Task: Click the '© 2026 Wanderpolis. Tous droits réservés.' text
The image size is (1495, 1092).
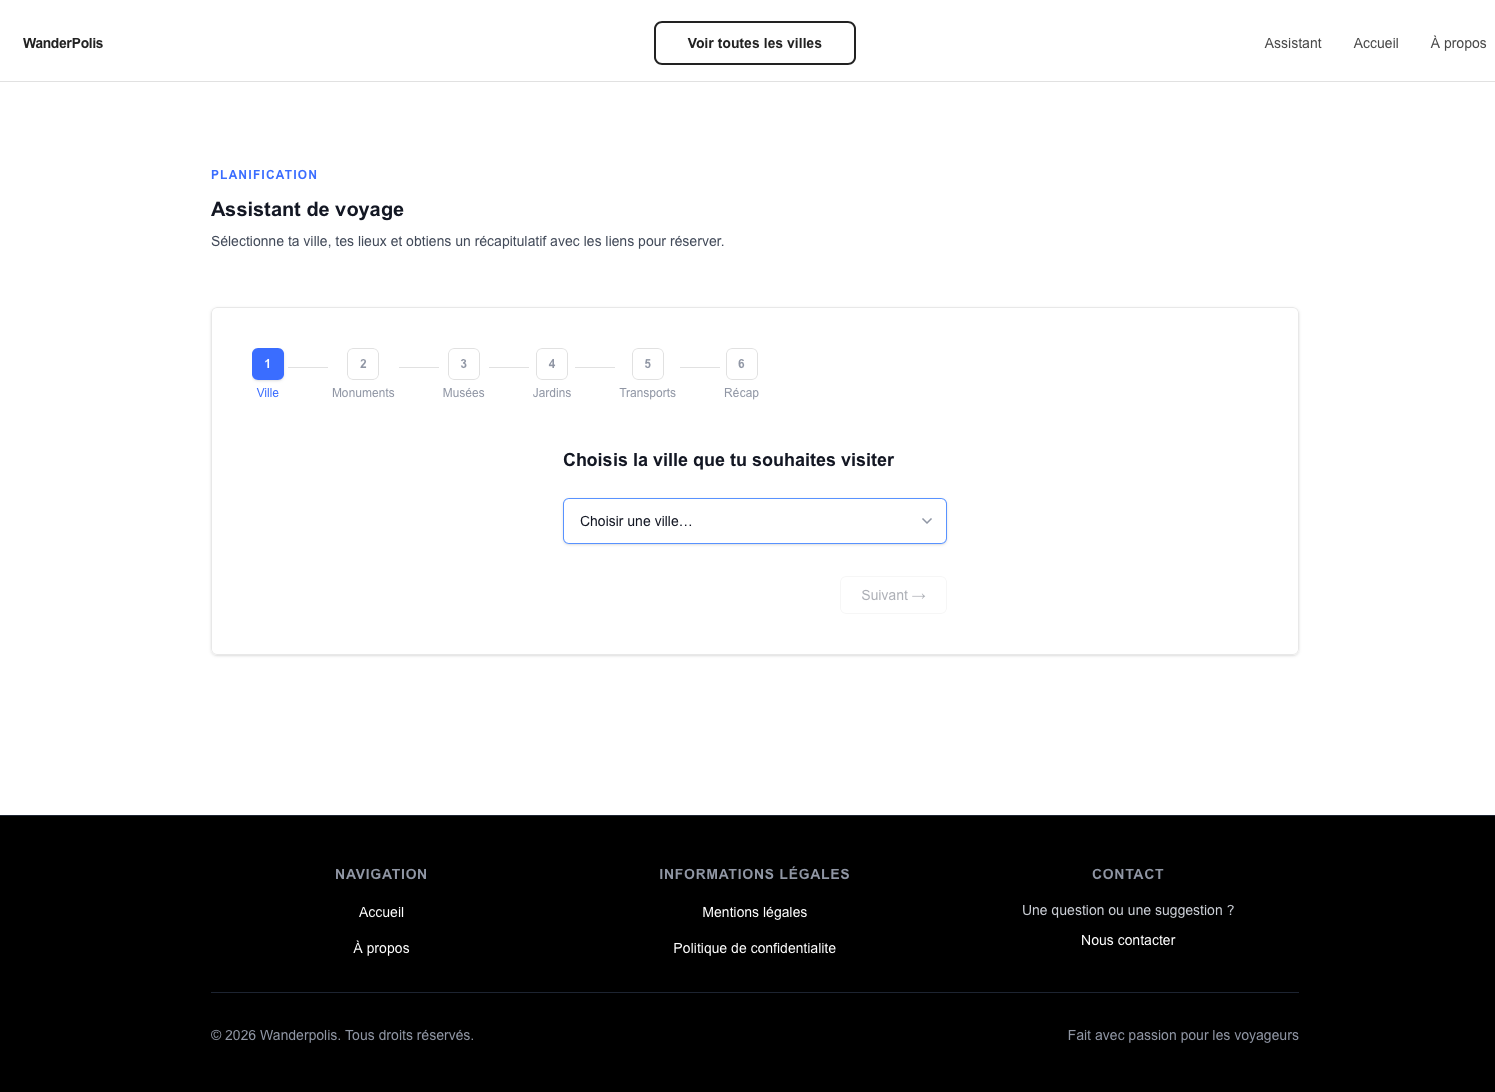Action: click(342, 1035)
